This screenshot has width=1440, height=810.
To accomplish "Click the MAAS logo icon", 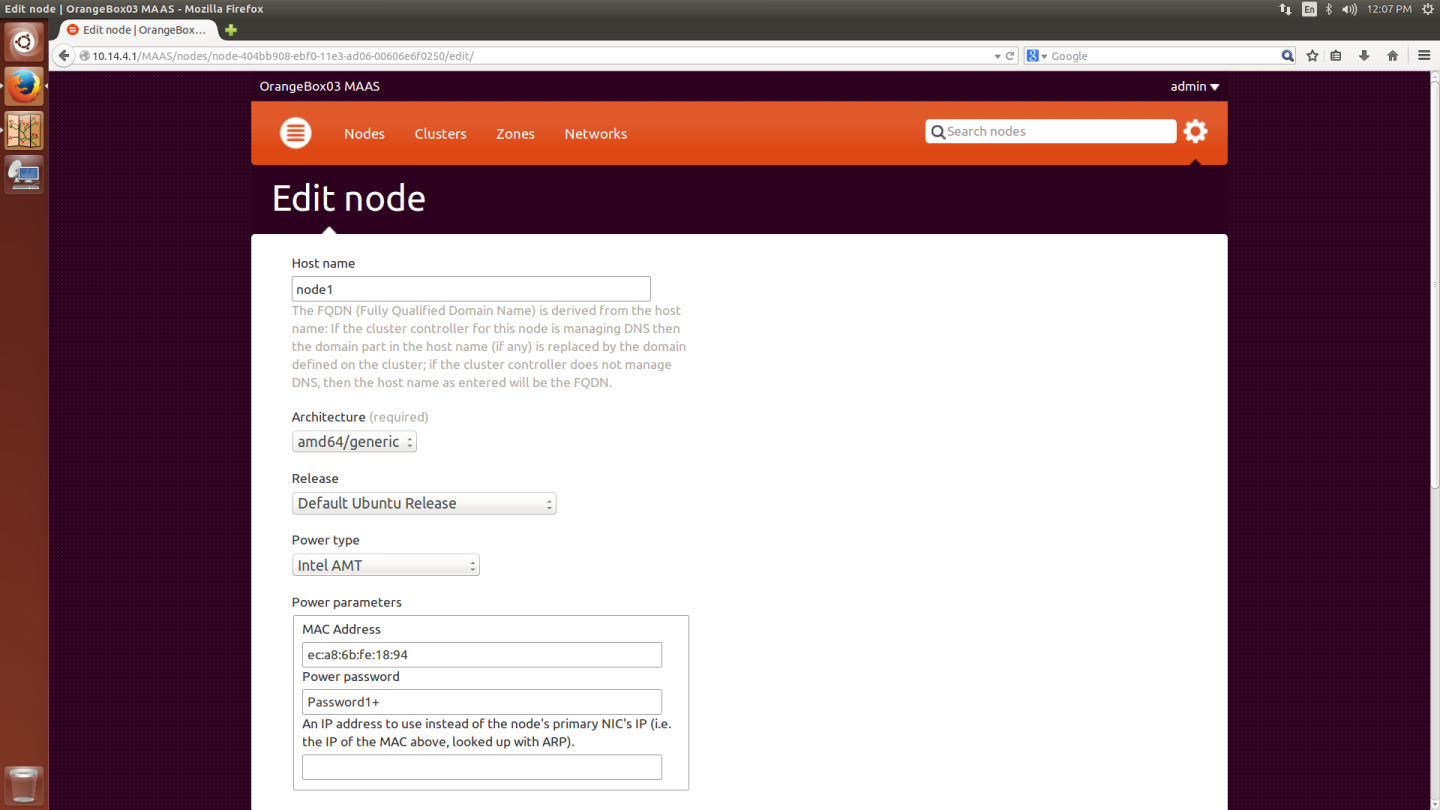I will point(295,132).
